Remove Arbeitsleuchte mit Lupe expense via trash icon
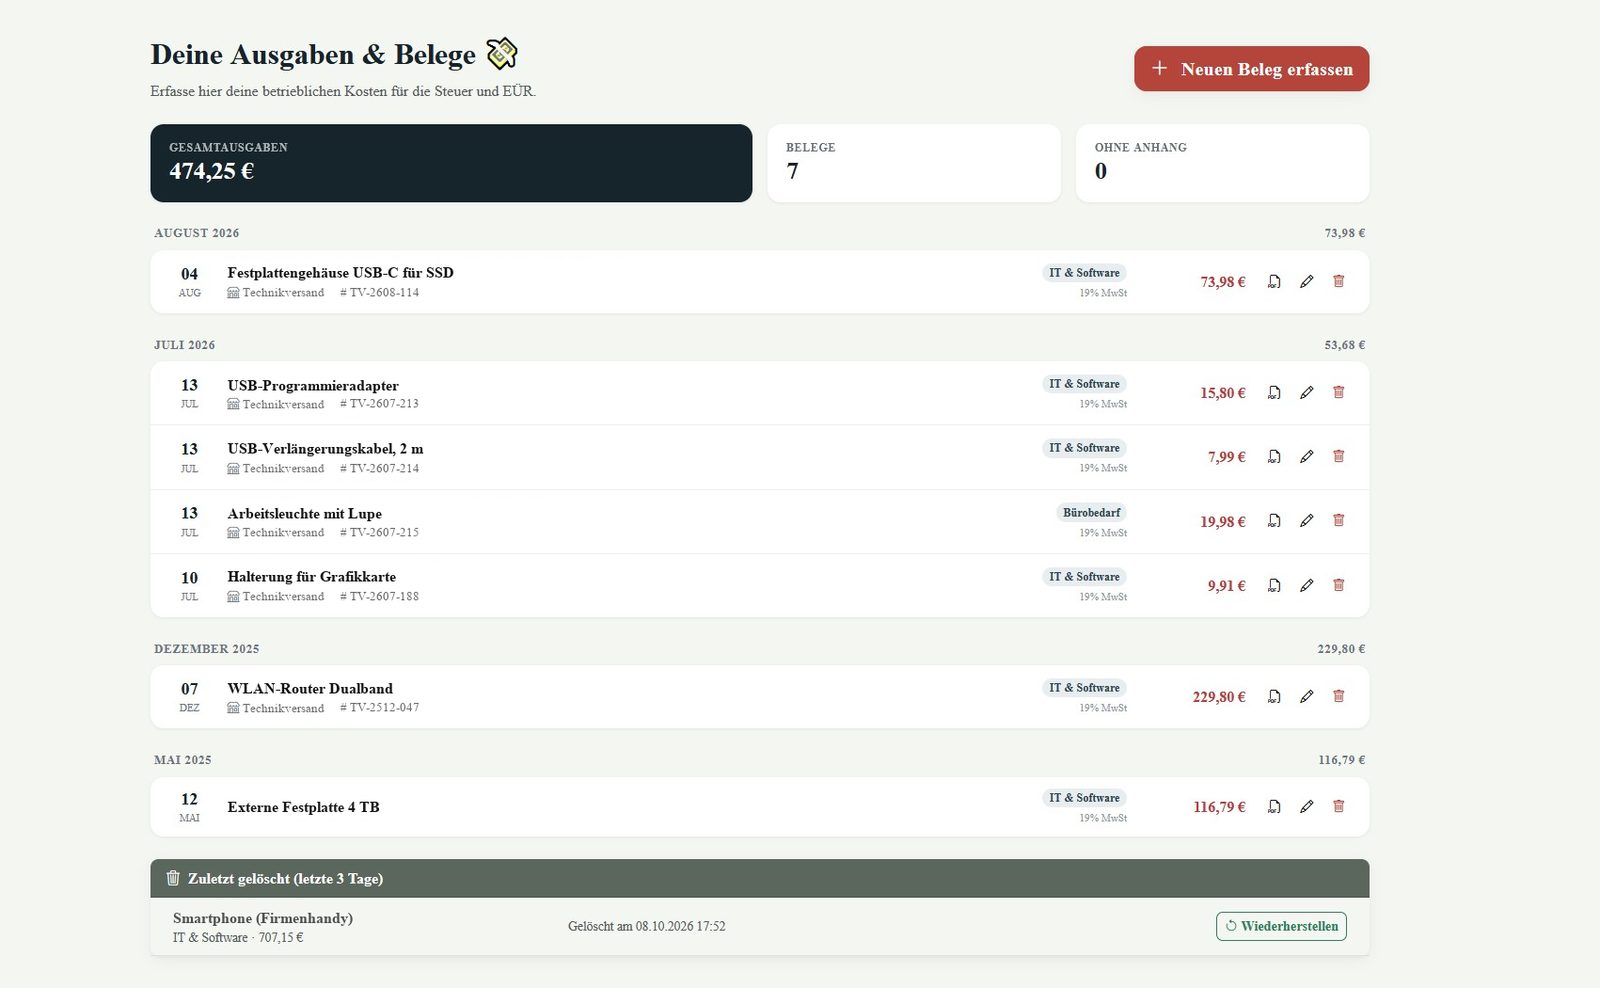The width and height of the screenshot is (1600, 988). click(1338, 521)
